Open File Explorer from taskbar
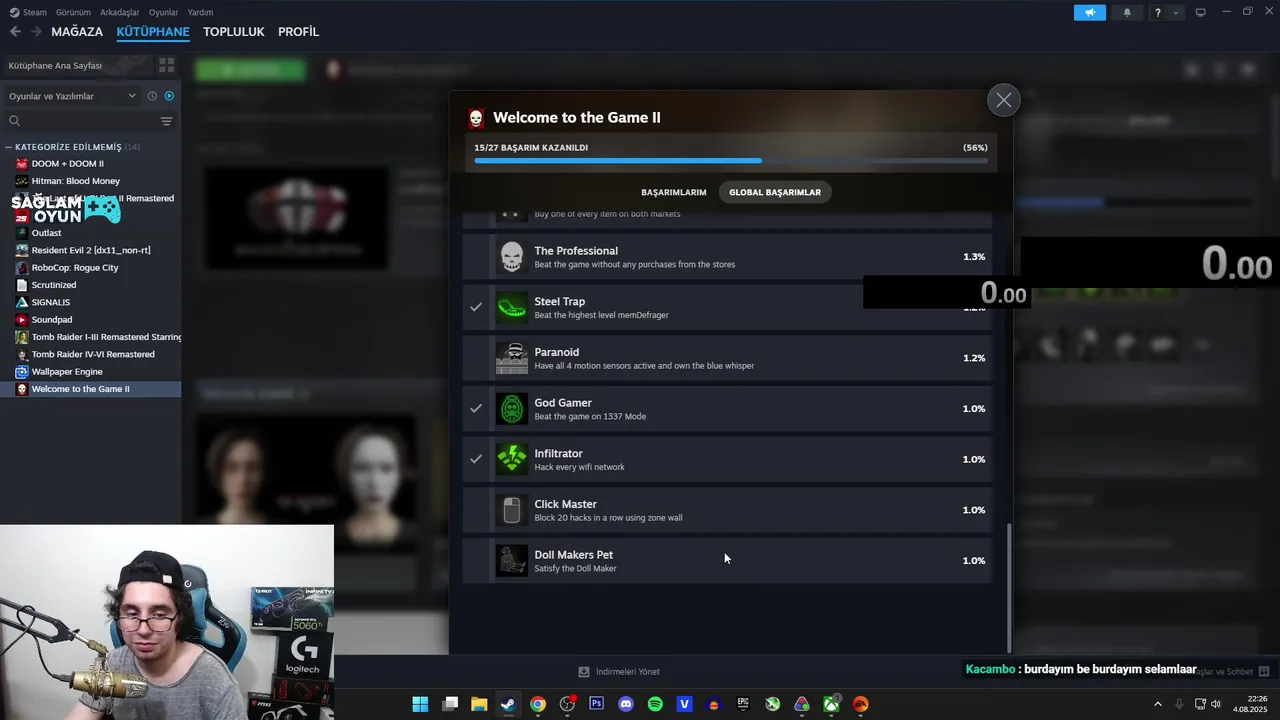 479,704
